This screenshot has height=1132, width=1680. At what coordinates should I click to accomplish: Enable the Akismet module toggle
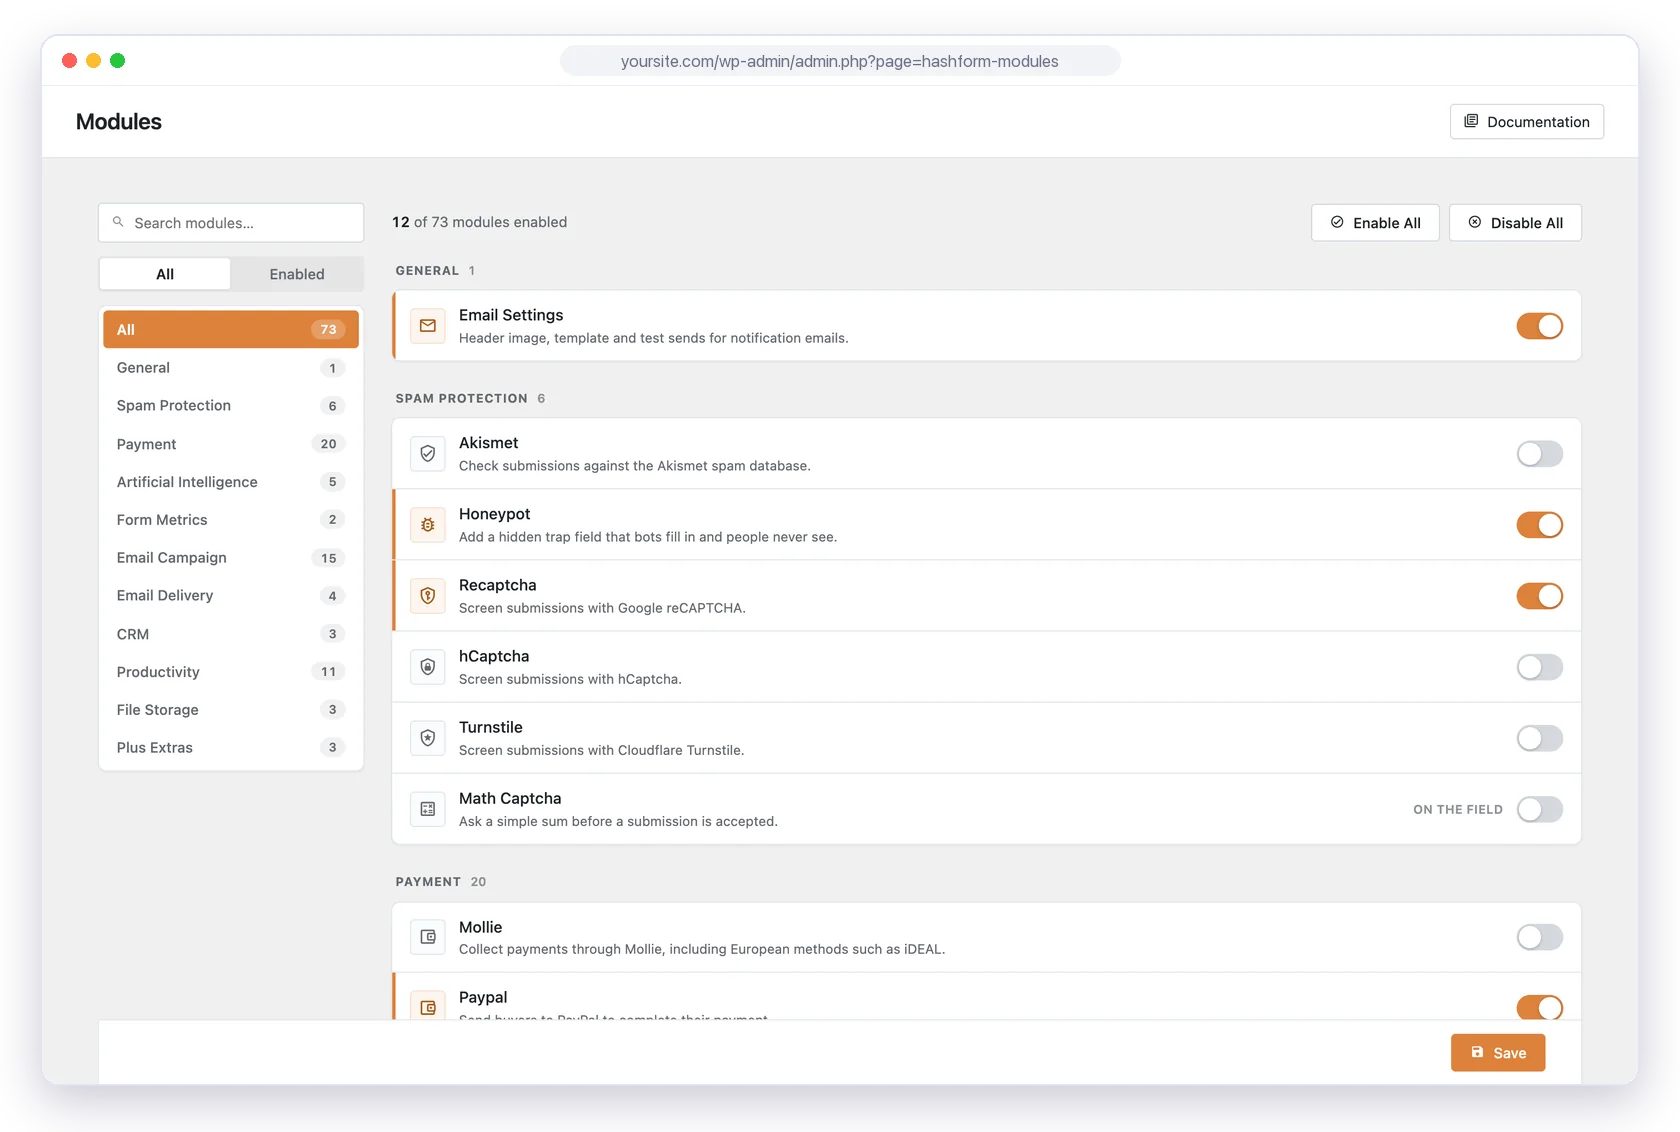[1539, 454]
